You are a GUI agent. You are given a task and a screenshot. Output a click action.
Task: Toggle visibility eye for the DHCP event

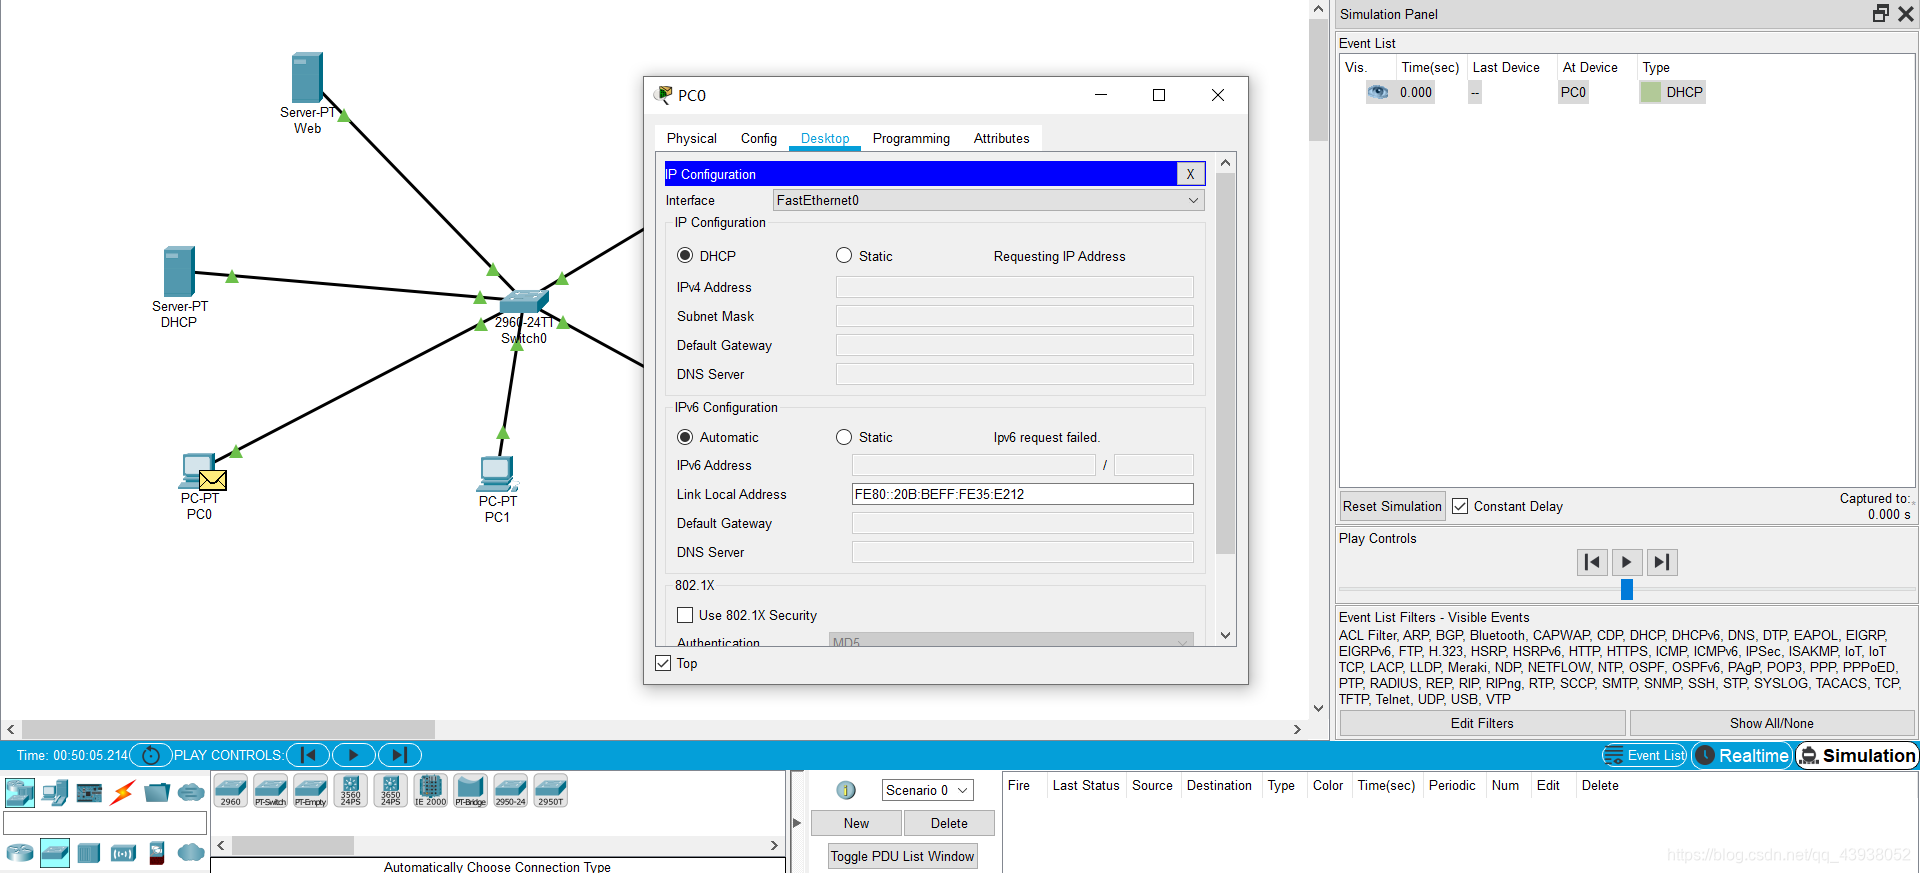click(1378, 92)
